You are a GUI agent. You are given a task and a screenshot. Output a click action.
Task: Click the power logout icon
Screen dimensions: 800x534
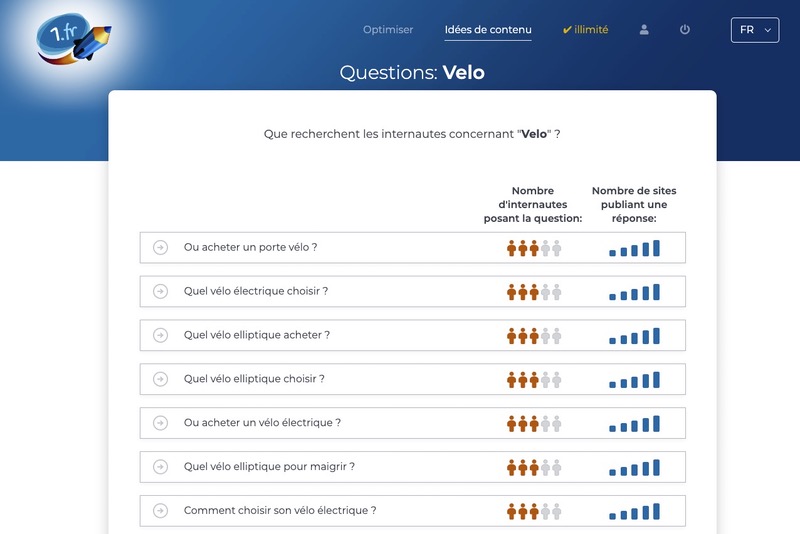[685, 30]
